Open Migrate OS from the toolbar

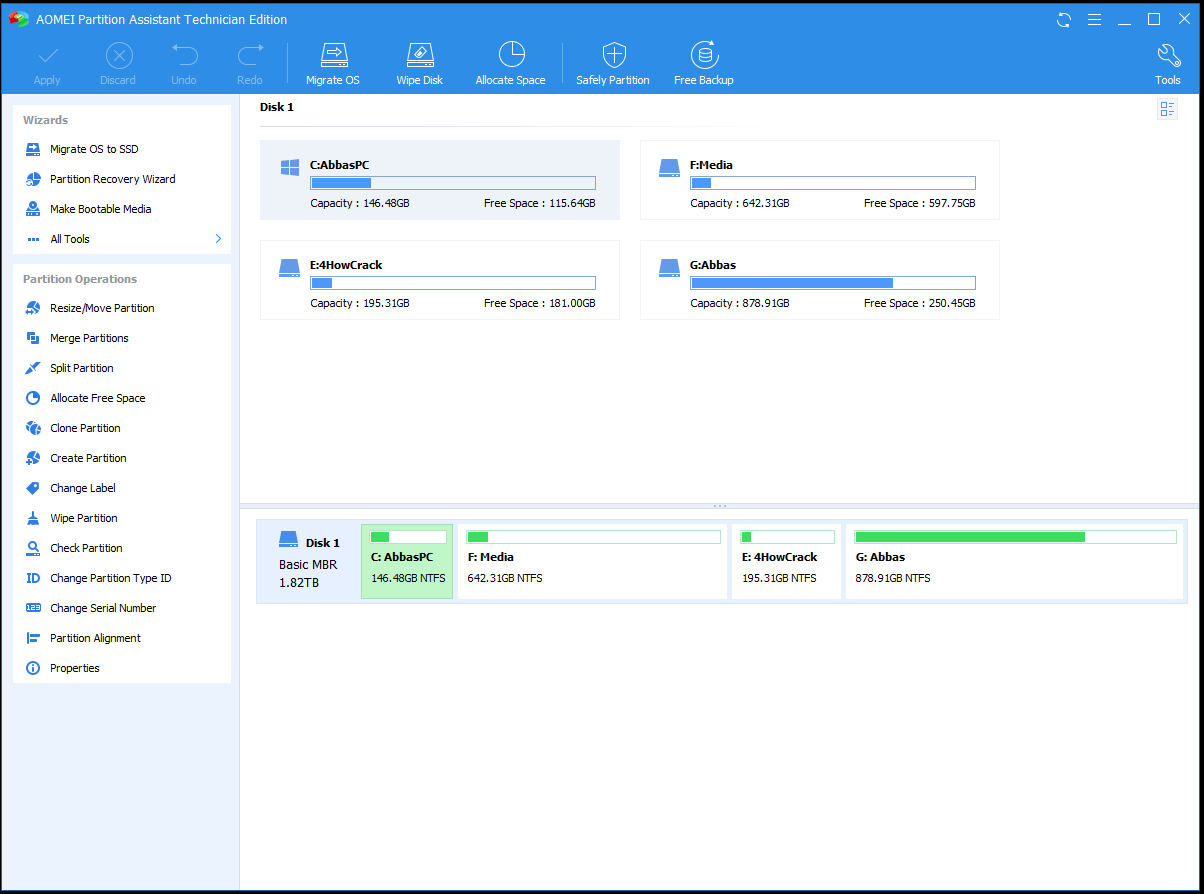pyautogui.click(x=333, y=64)
